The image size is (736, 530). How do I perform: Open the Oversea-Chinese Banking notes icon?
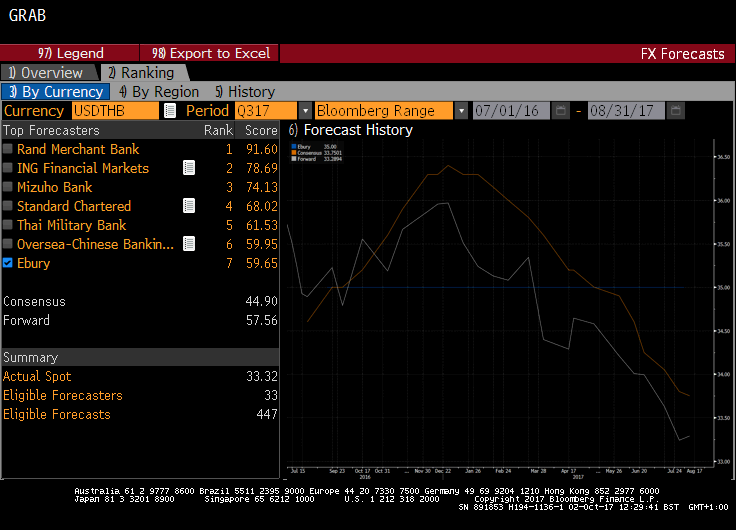click(x=189, y=244)
